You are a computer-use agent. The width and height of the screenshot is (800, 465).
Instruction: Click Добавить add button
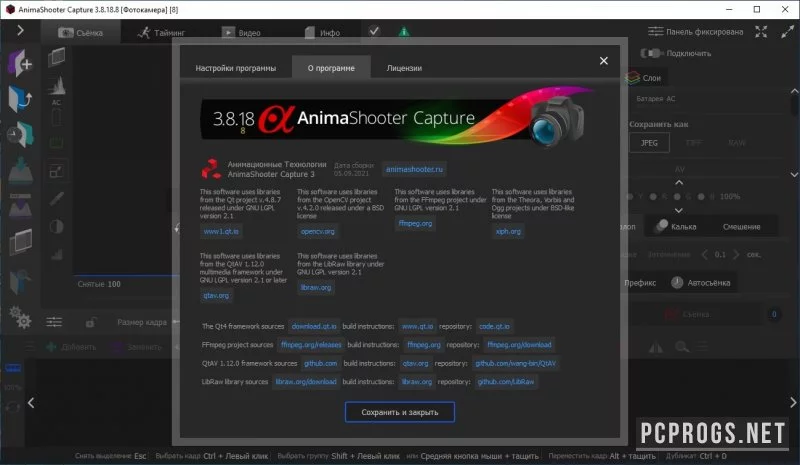(x=70, y=347)
